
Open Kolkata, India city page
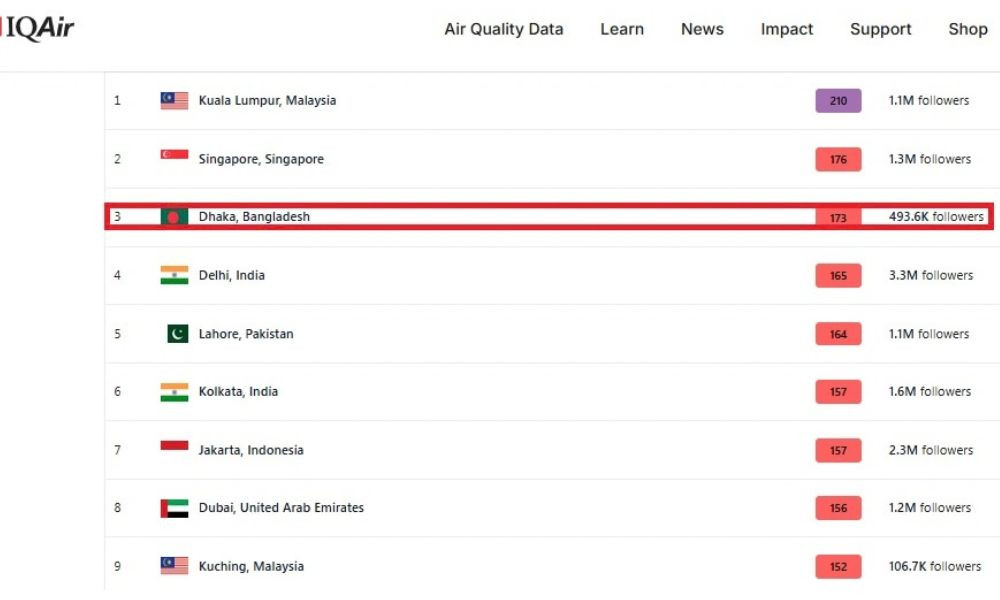238,391
